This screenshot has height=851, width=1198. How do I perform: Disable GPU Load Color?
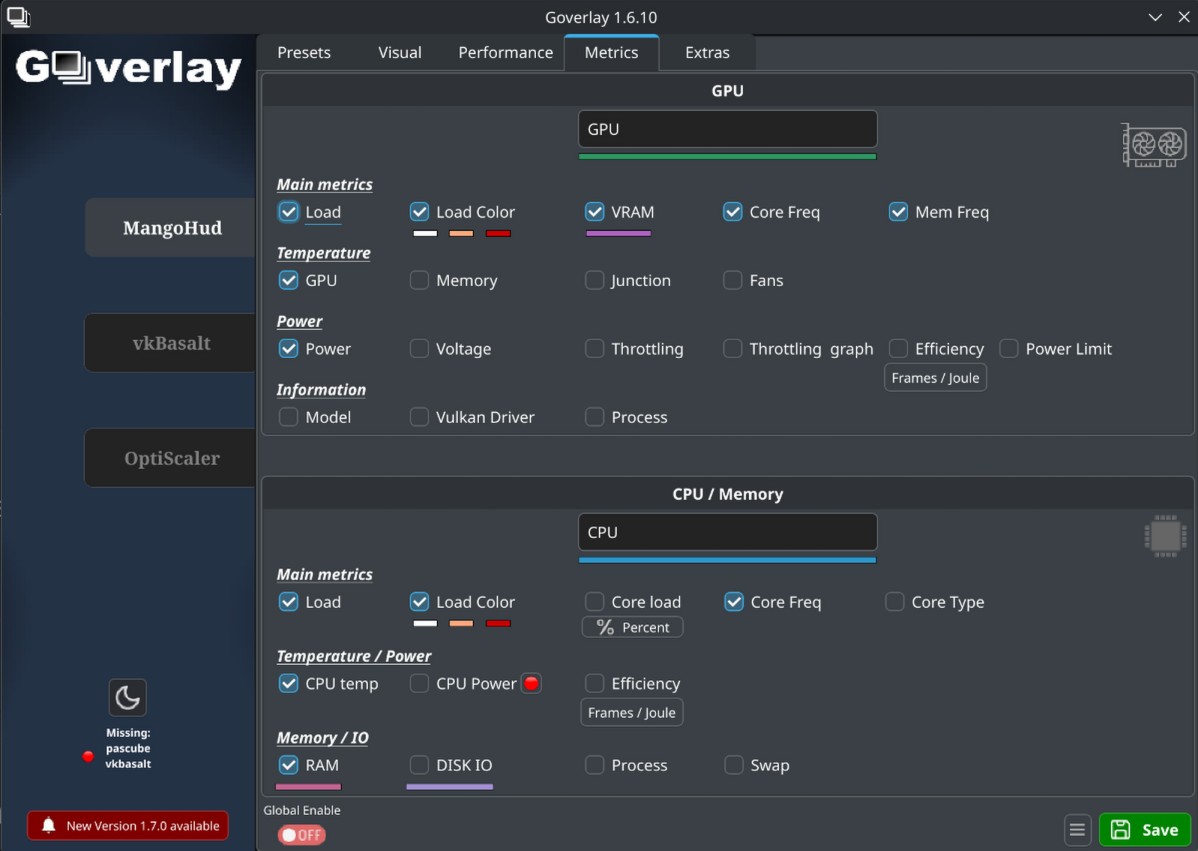(419, 212)
